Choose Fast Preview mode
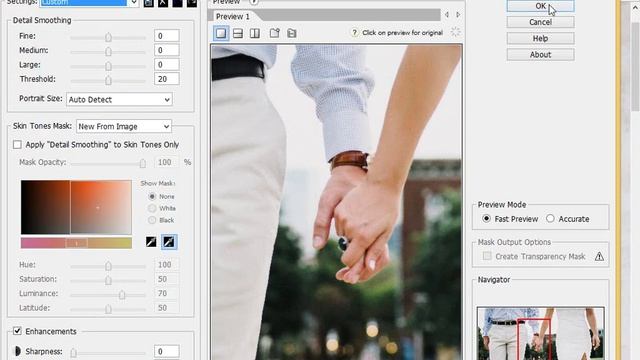Image resolution: width=640 pixels, height=360 pixels. coord(486,218)
